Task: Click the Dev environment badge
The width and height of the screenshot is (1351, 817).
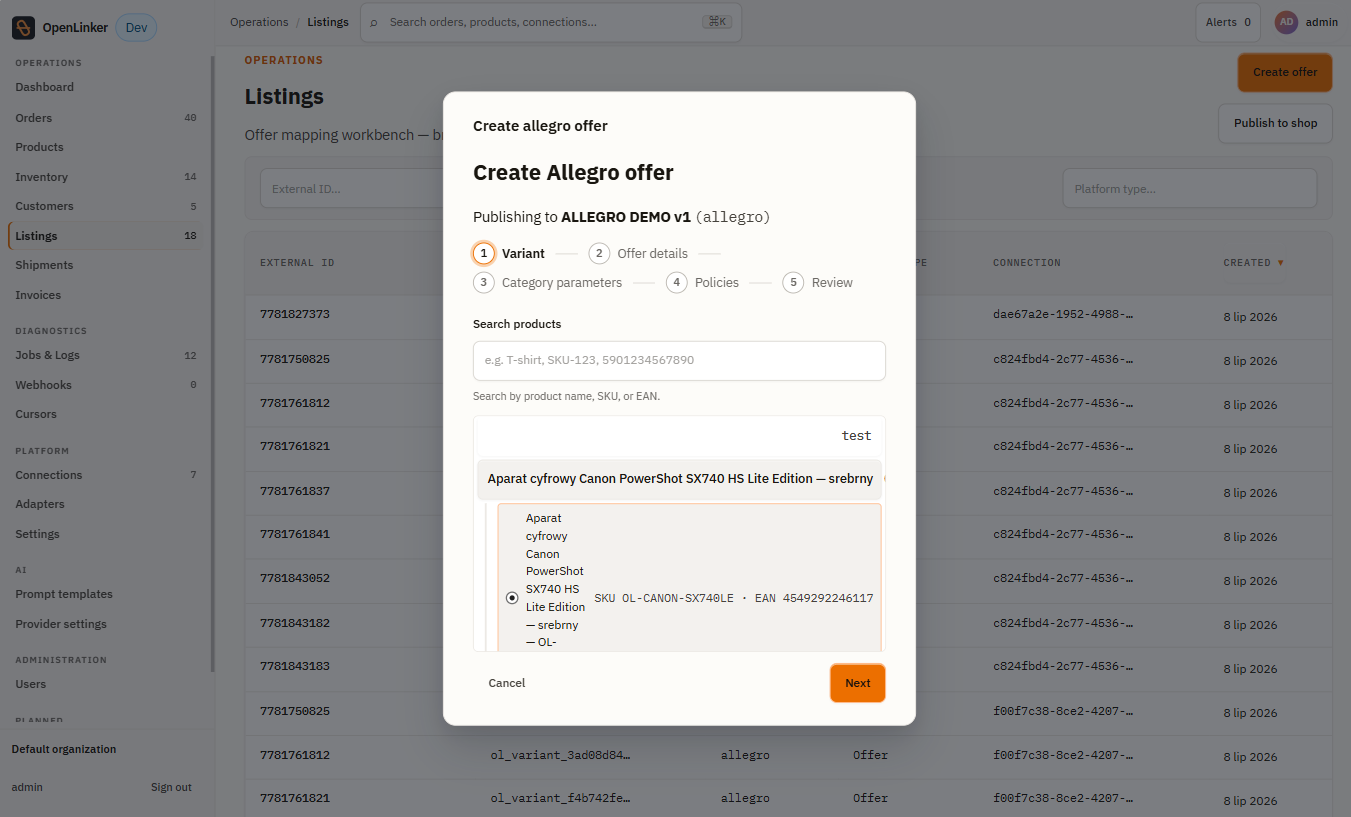Action: [136, 28]
